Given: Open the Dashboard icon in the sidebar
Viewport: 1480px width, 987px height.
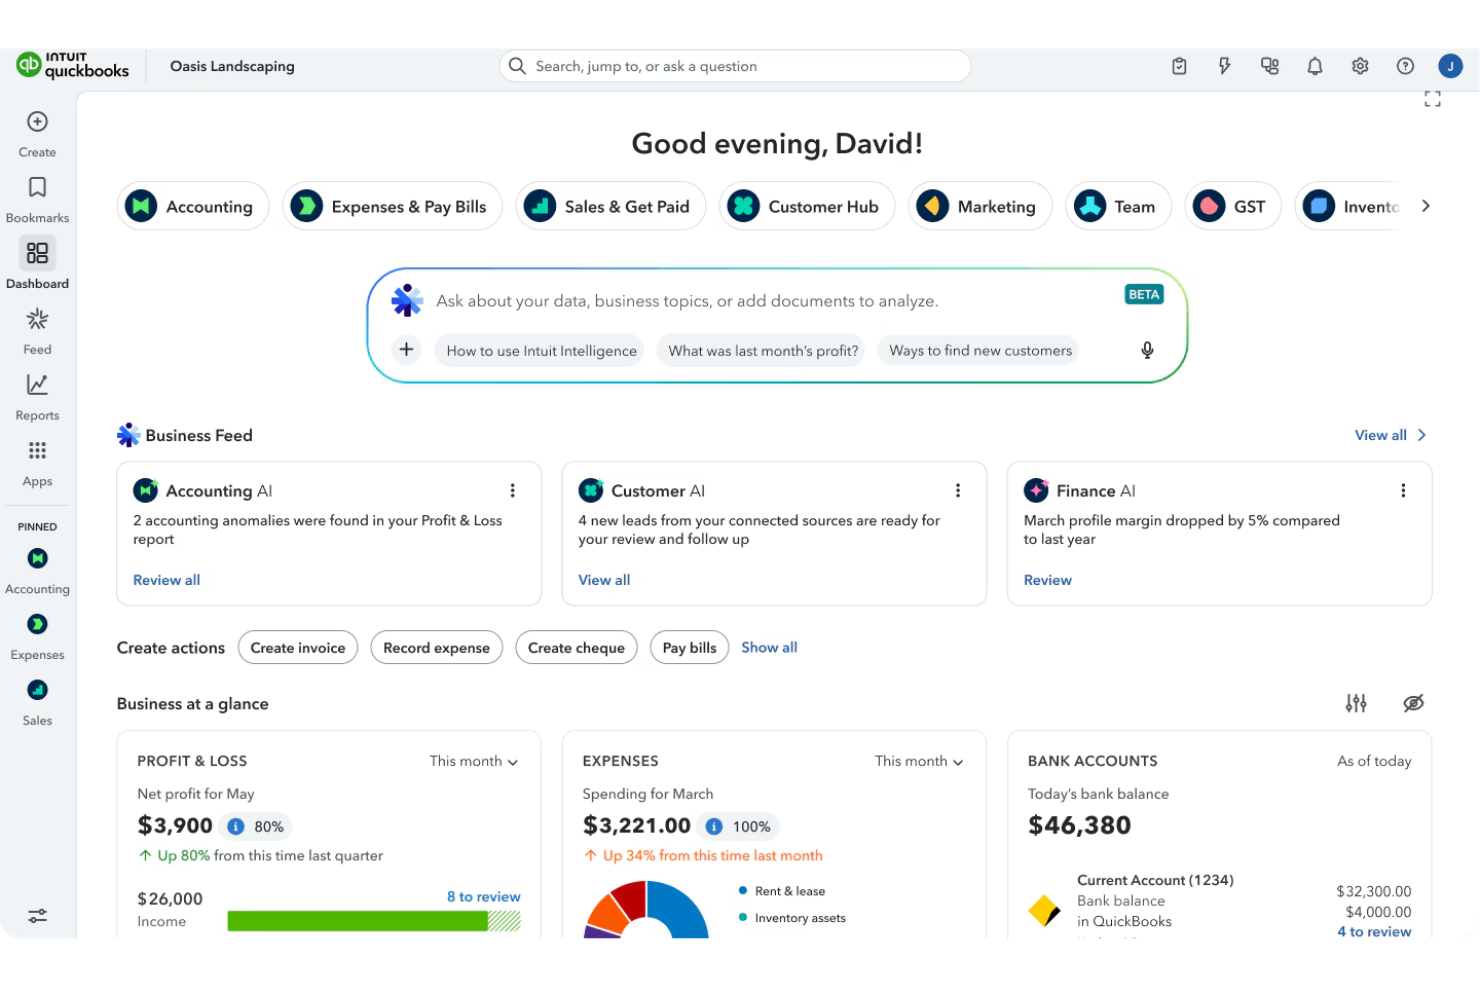Looking at the screenshot, I should pyautogui.click(x=37, y=253).
